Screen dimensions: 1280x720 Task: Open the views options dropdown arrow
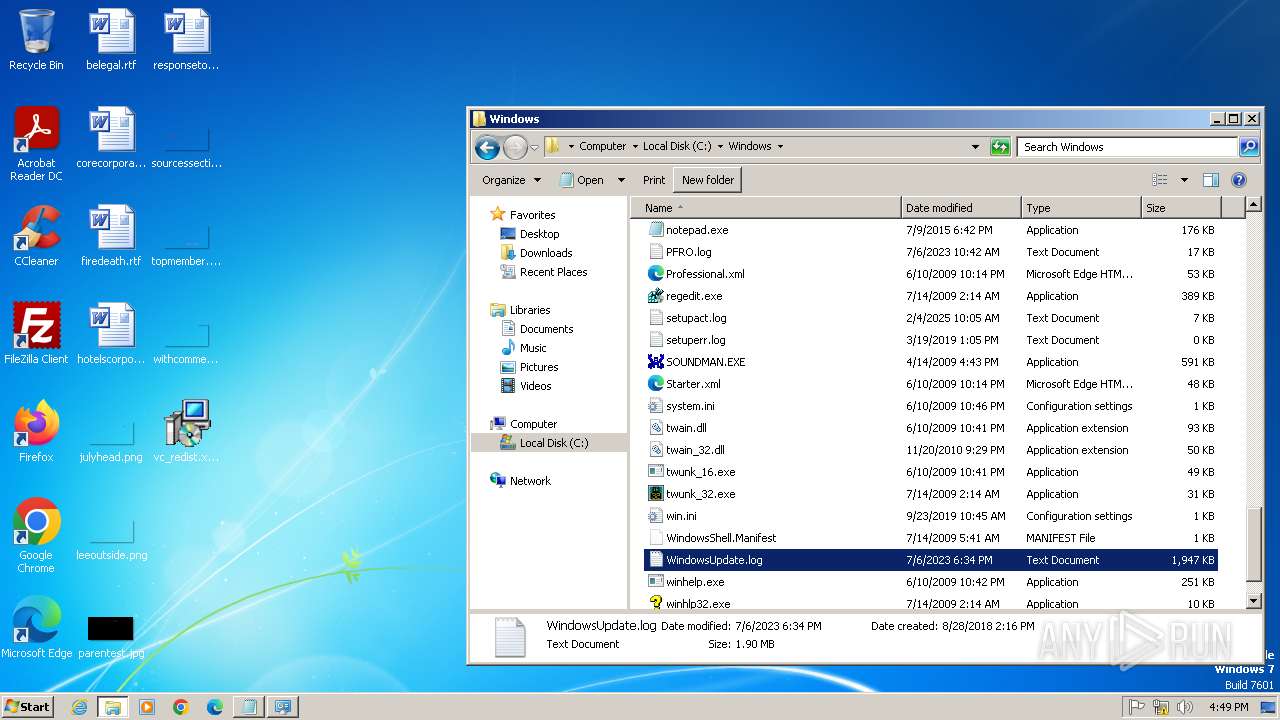point(1184,180)
